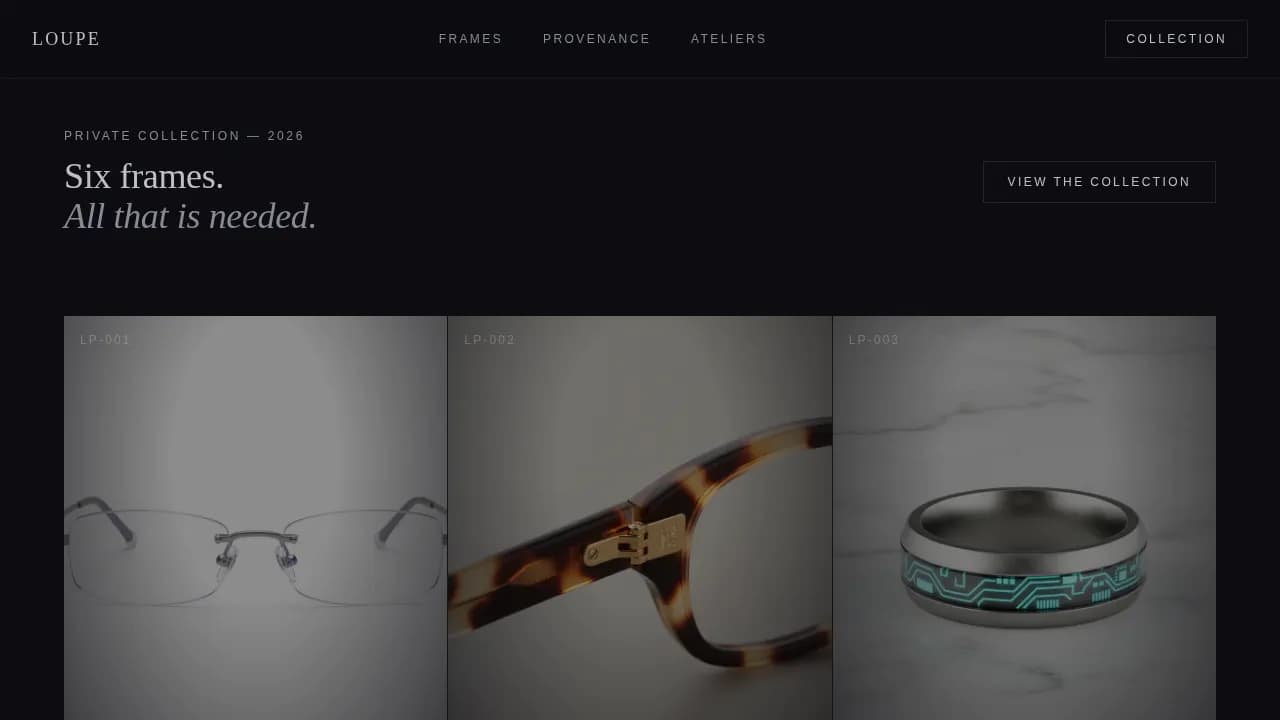Click the left lens of rimless glasses

pyautogui.click(x=145, y=557)
